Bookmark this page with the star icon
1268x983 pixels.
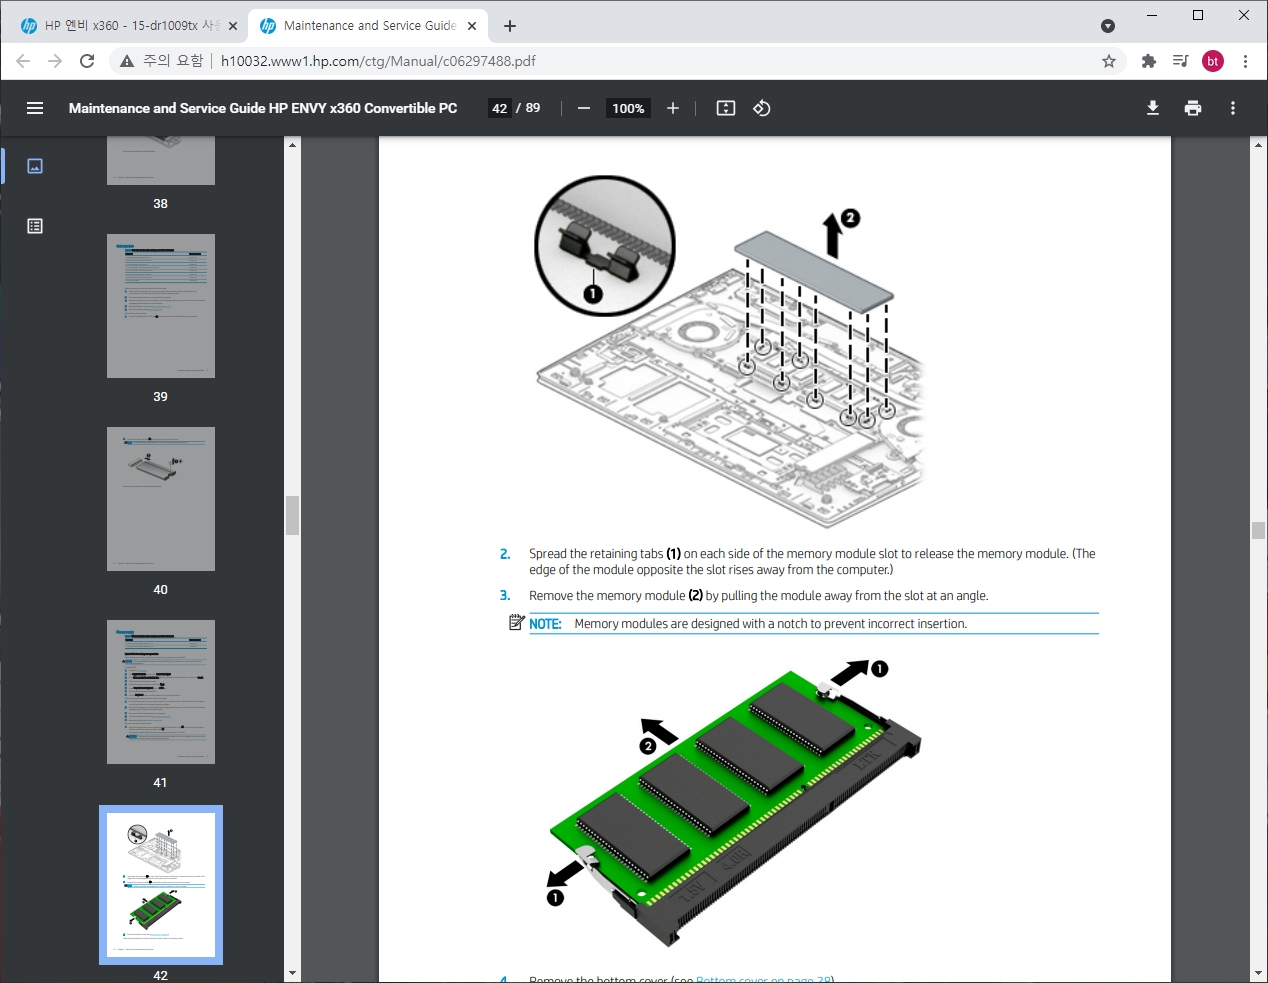pyautogui.click(x=1109, y=61)
